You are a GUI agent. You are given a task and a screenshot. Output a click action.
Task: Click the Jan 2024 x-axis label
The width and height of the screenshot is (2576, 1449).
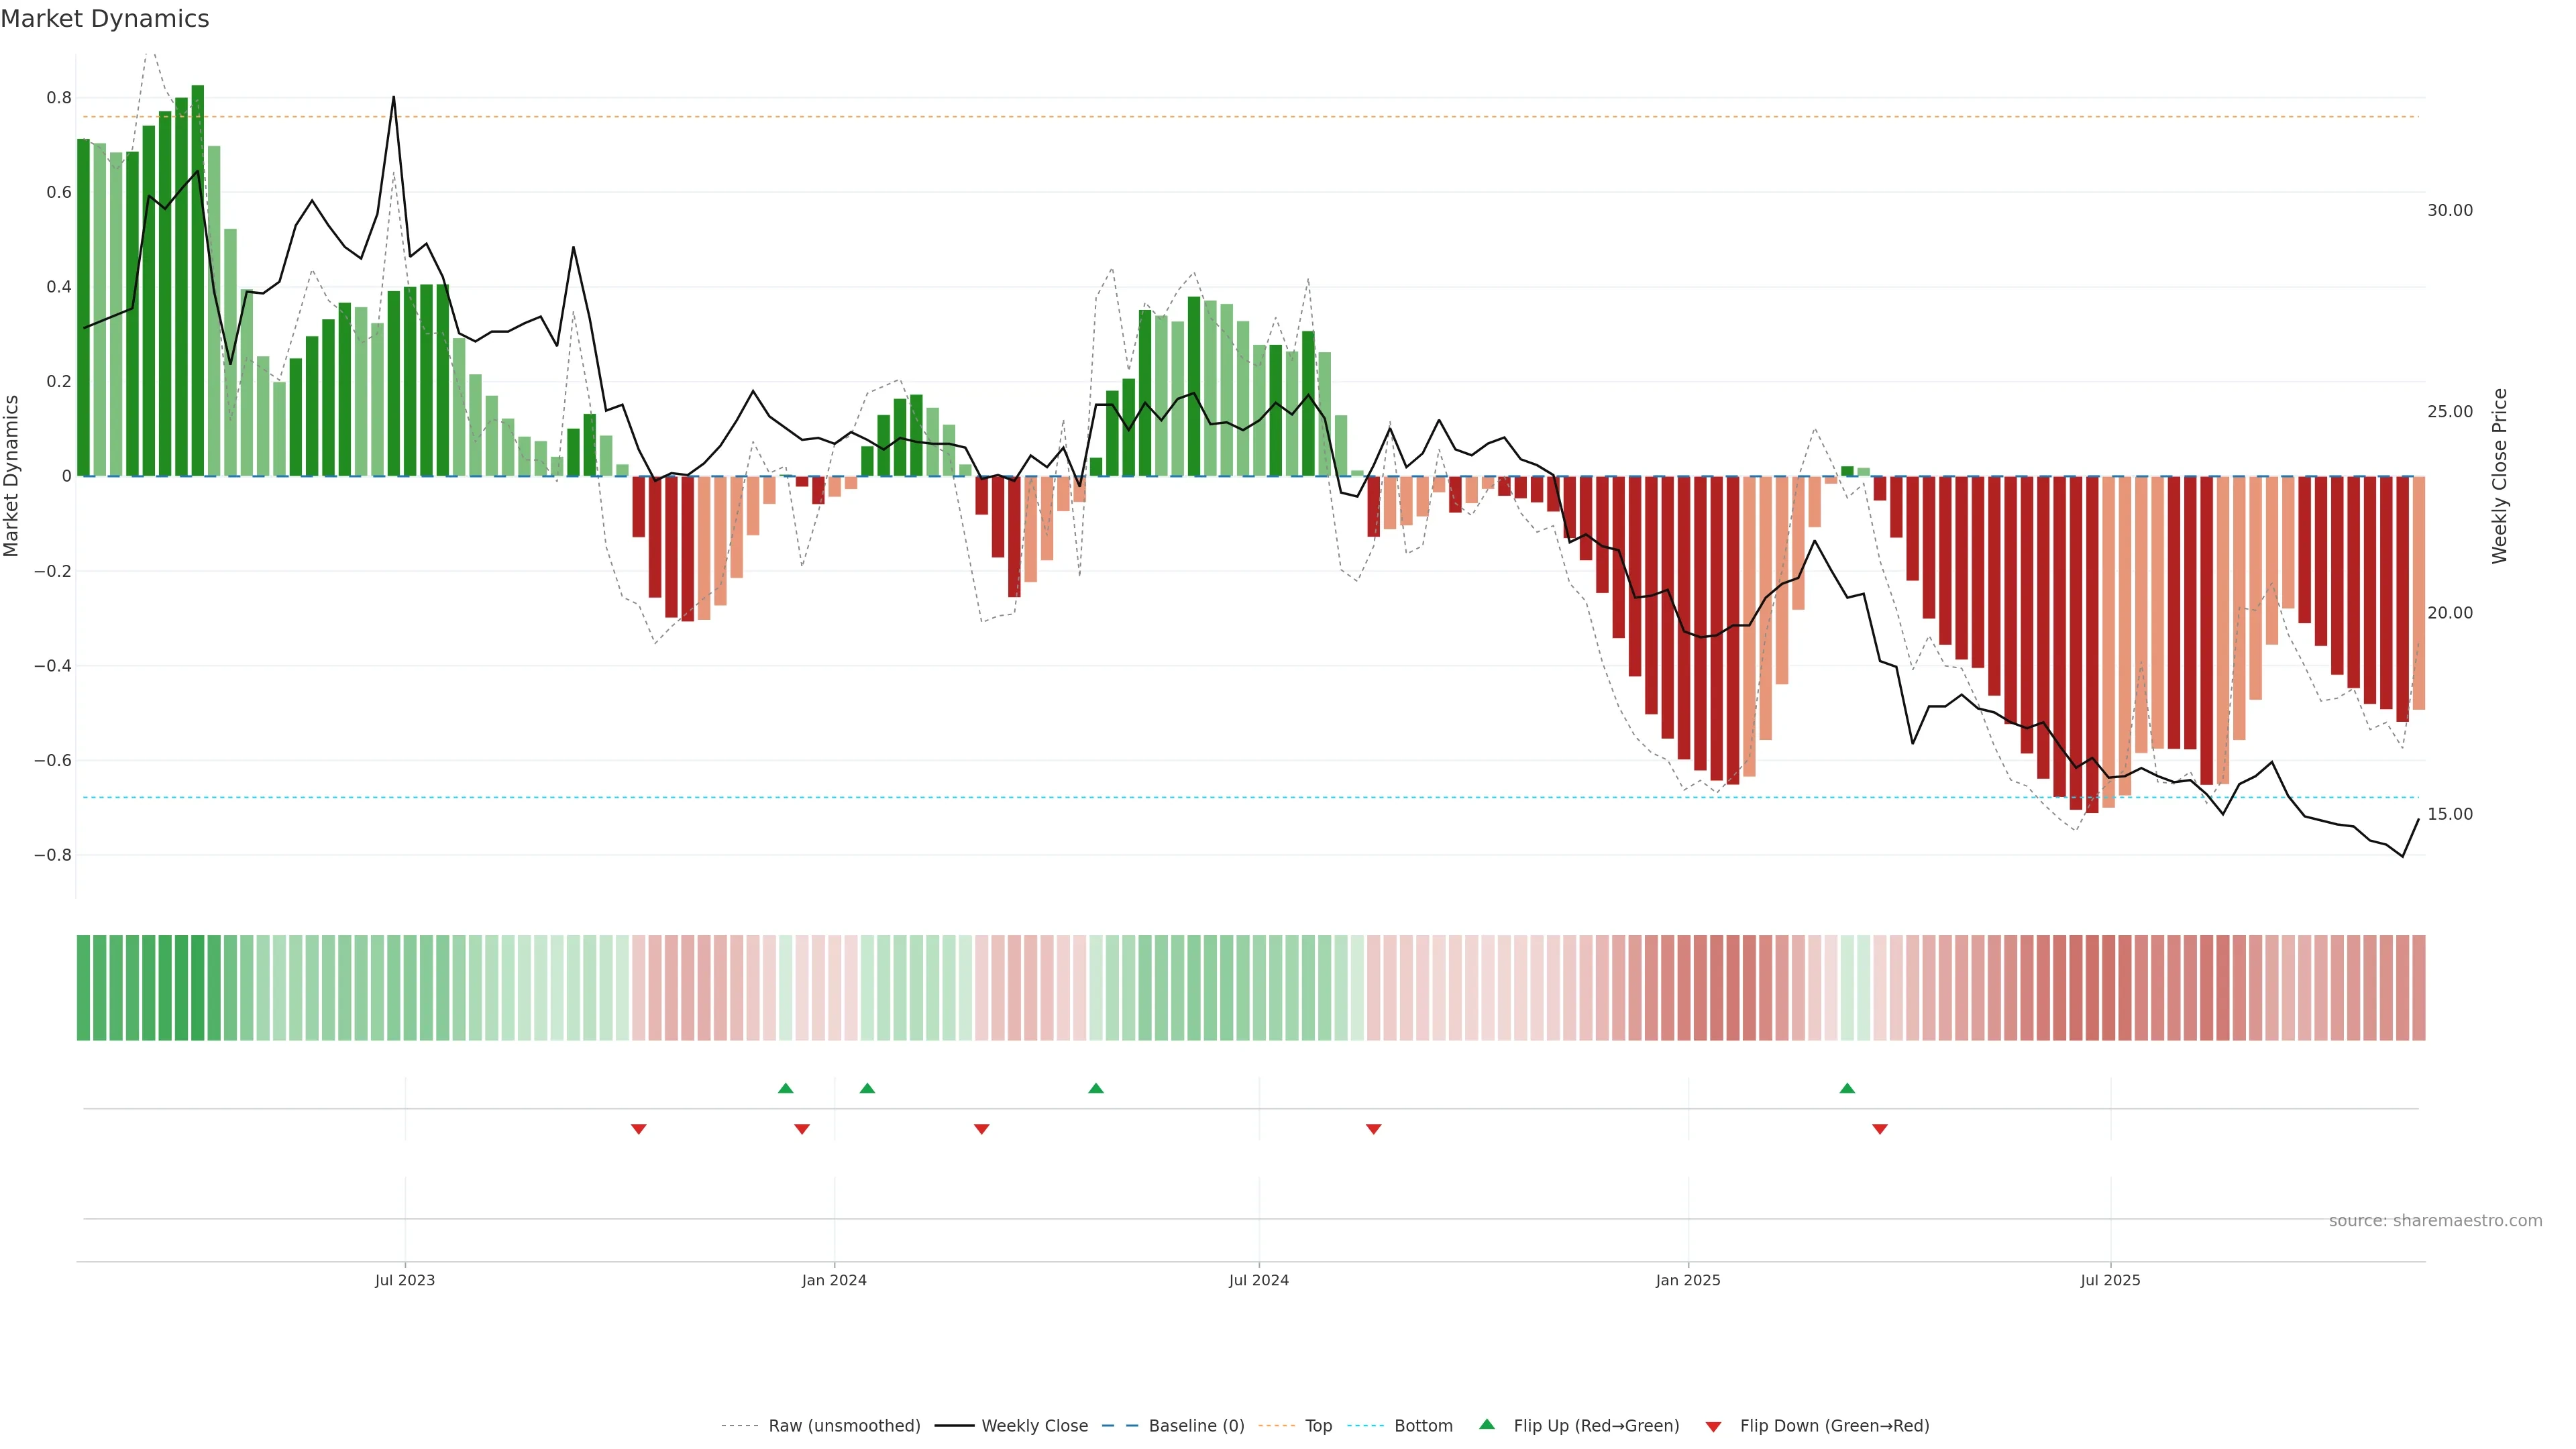834,1280
